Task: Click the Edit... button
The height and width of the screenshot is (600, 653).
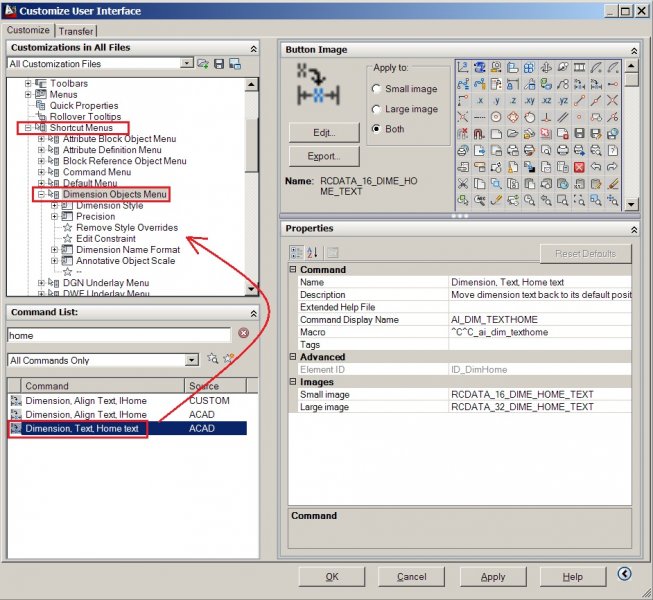Action: coord(324,133)
